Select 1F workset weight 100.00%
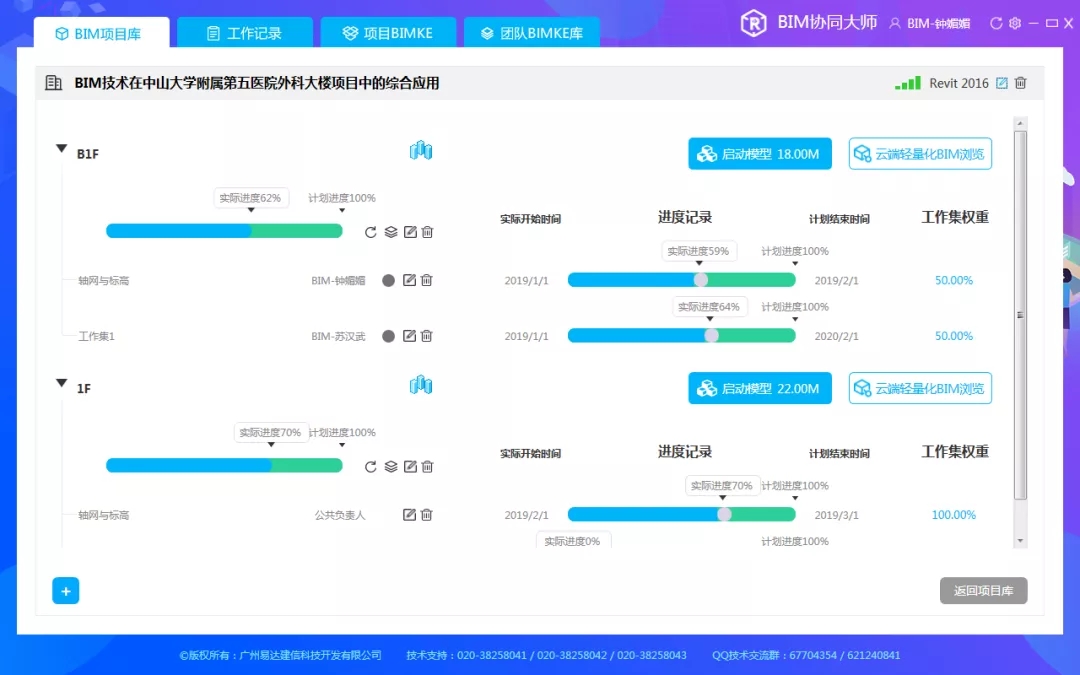 (954, 515)
